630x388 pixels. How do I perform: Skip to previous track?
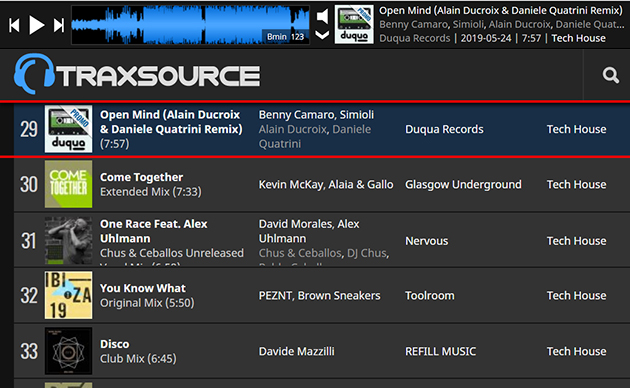tap(14, 25)
